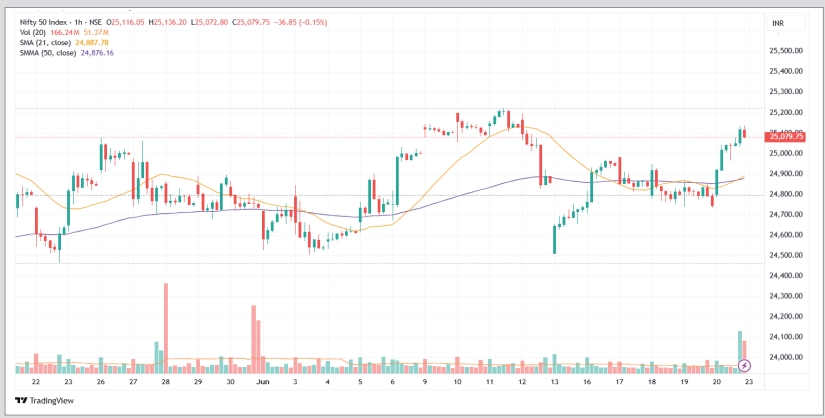The height and width of the screenshot is (418, 825).
Task: Click the 25,300.00 price axis label
Action: (786, 92)
